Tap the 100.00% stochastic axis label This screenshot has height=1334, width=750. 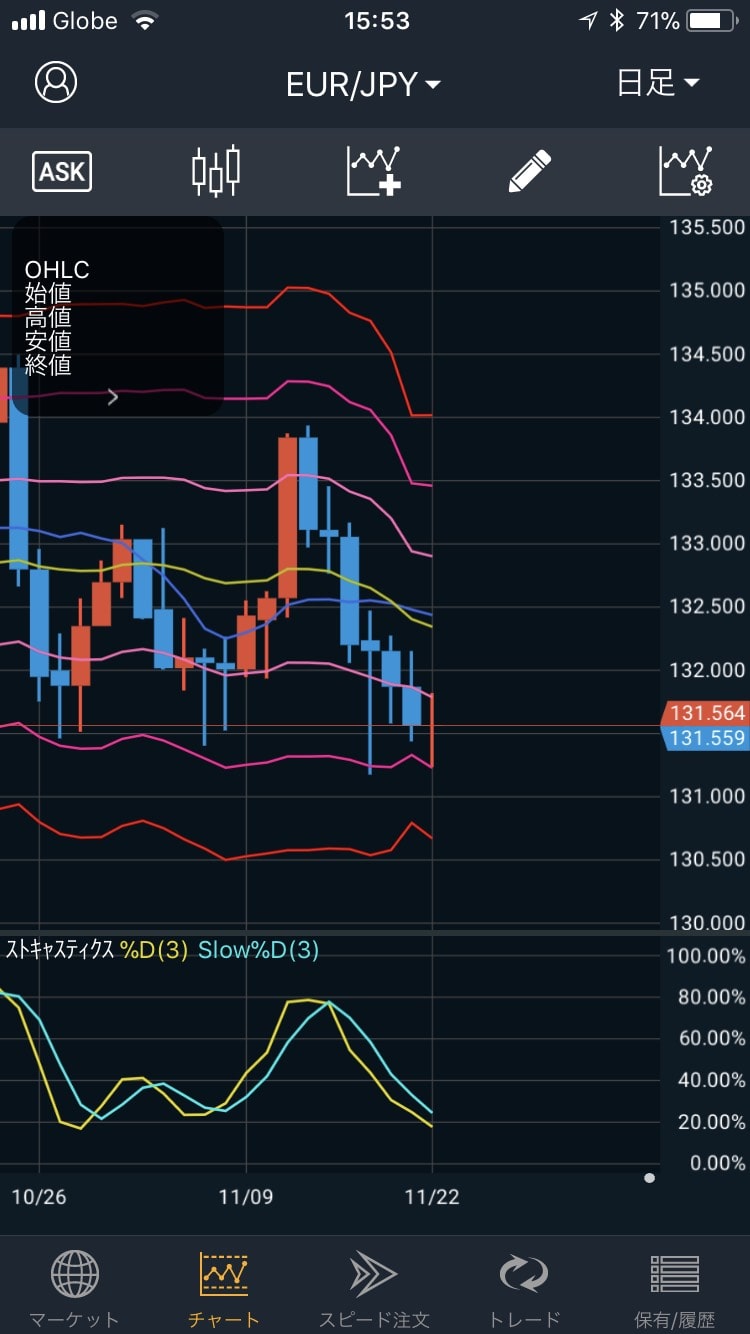click(x=706, y=955)
